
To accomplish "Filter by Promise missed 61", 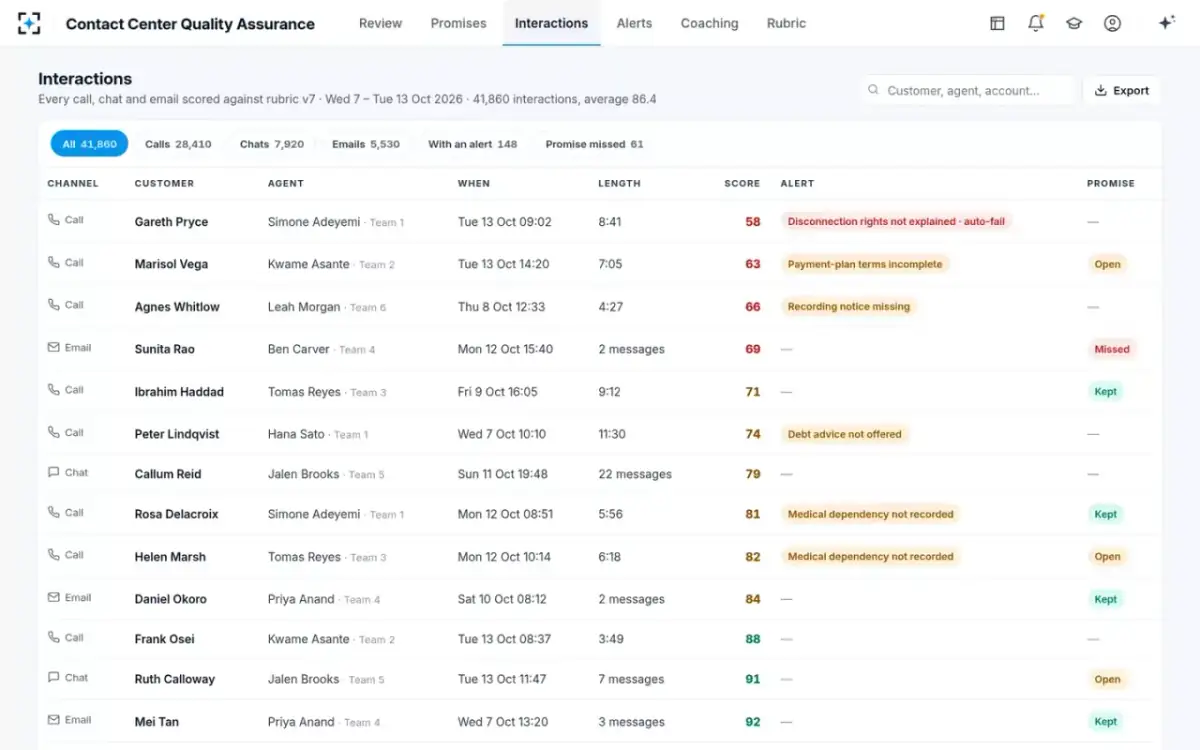I will click(594, 144).
